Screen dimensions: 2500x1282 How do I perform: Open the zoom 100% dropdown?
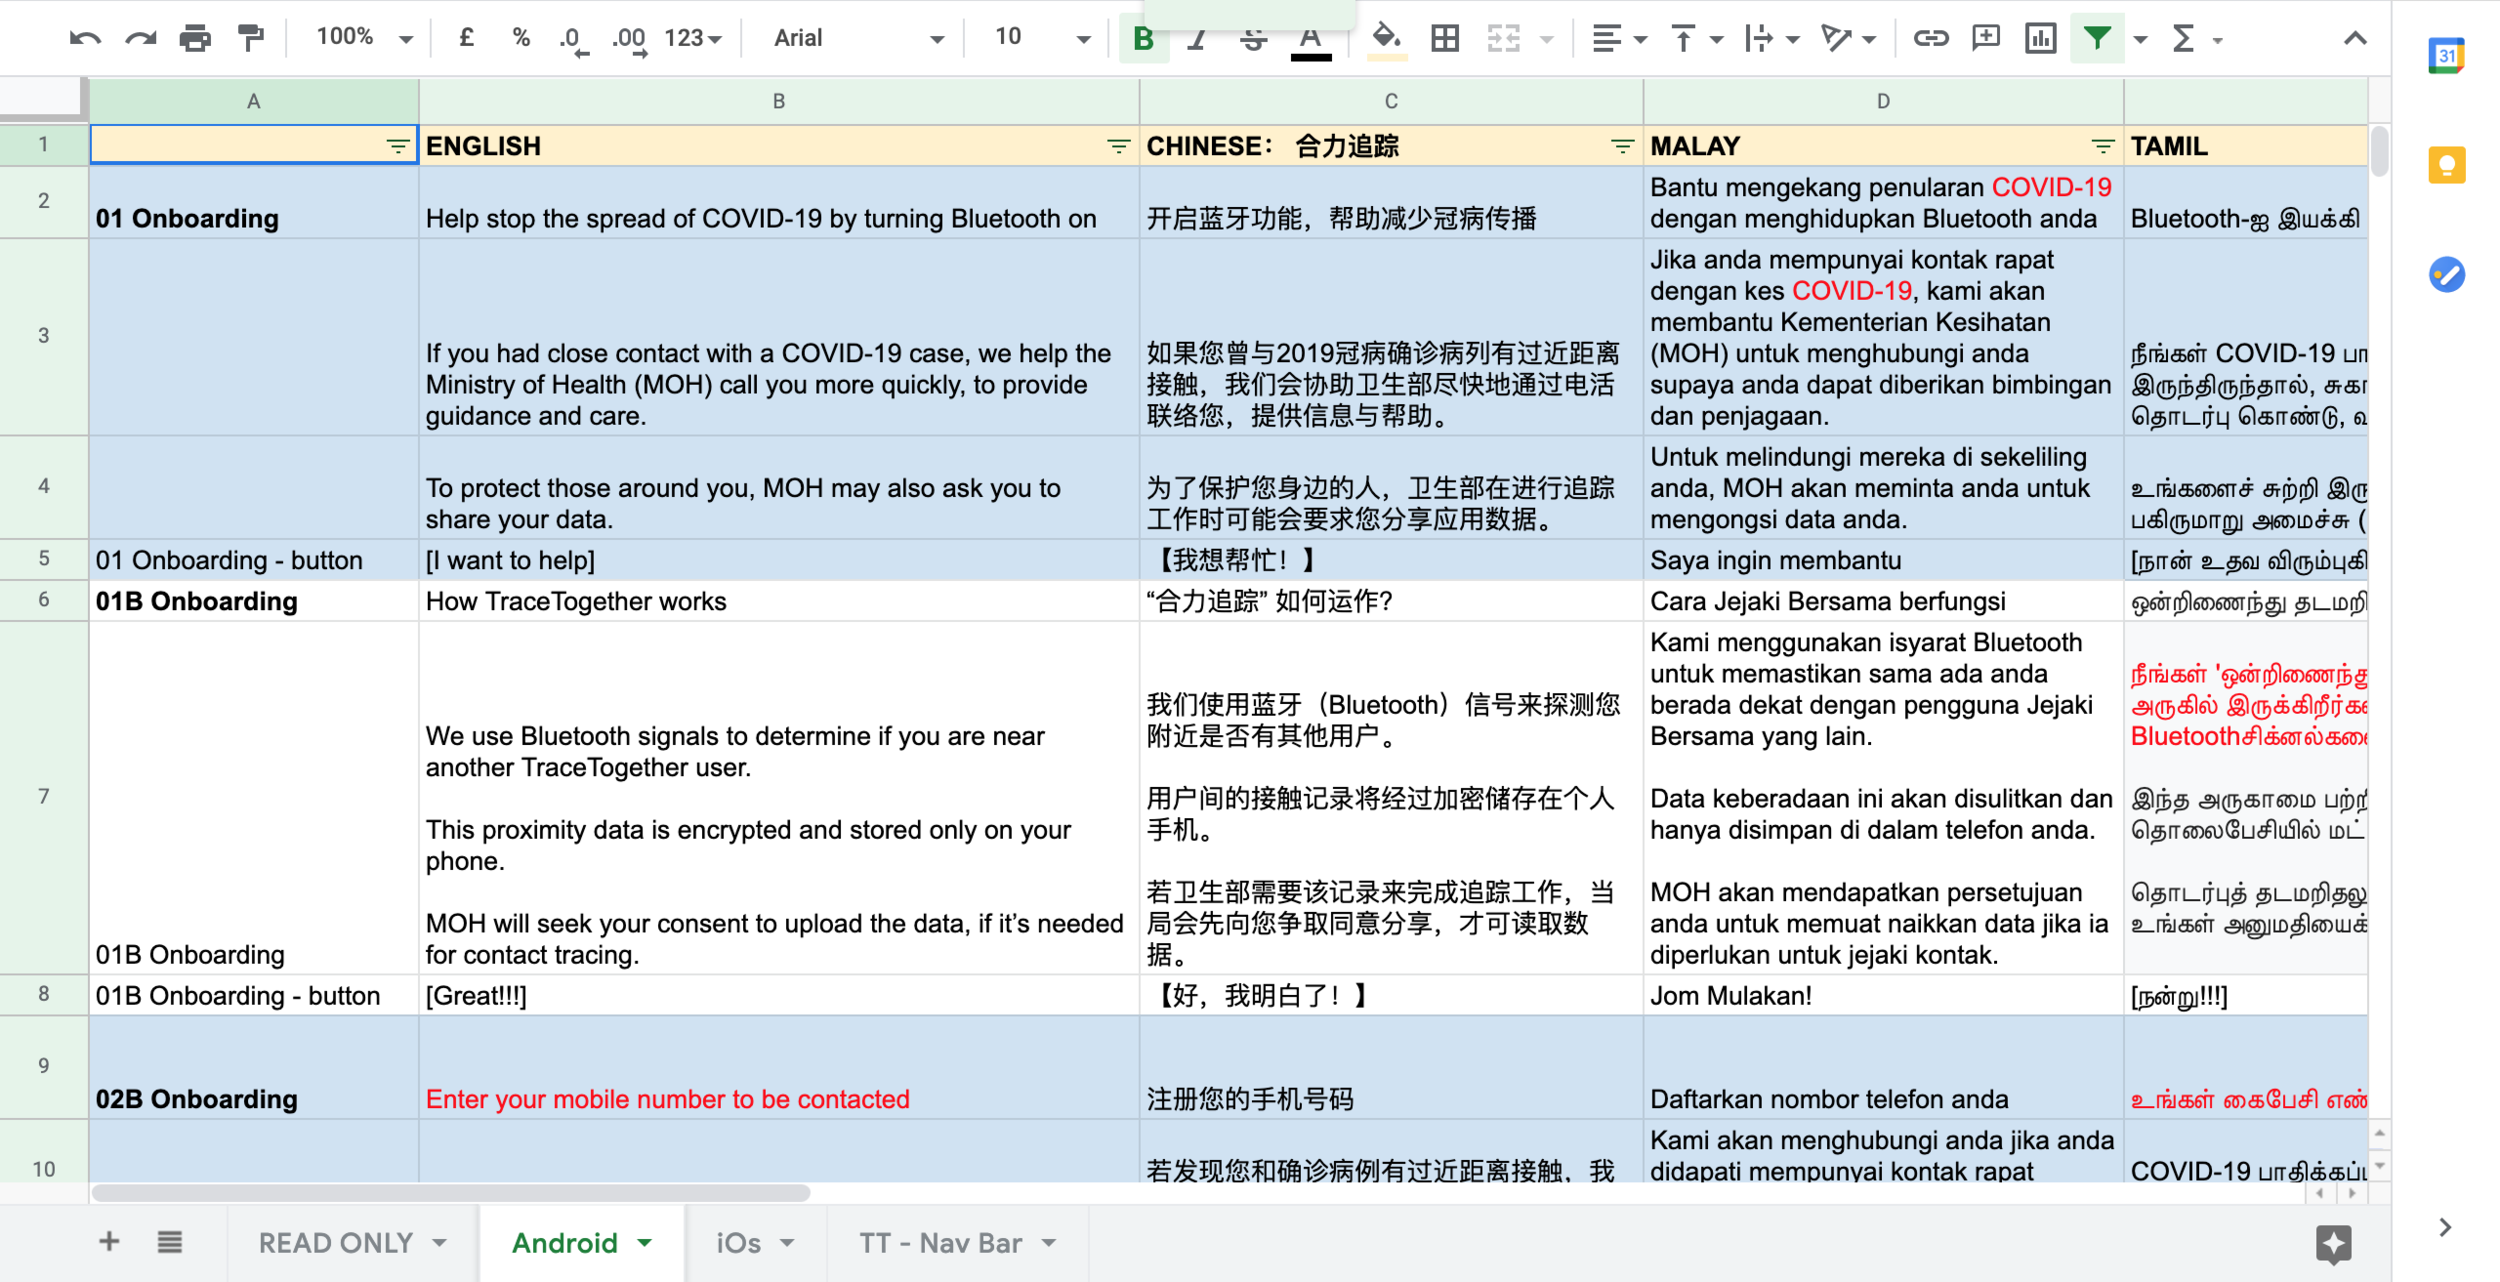[364, 38]
